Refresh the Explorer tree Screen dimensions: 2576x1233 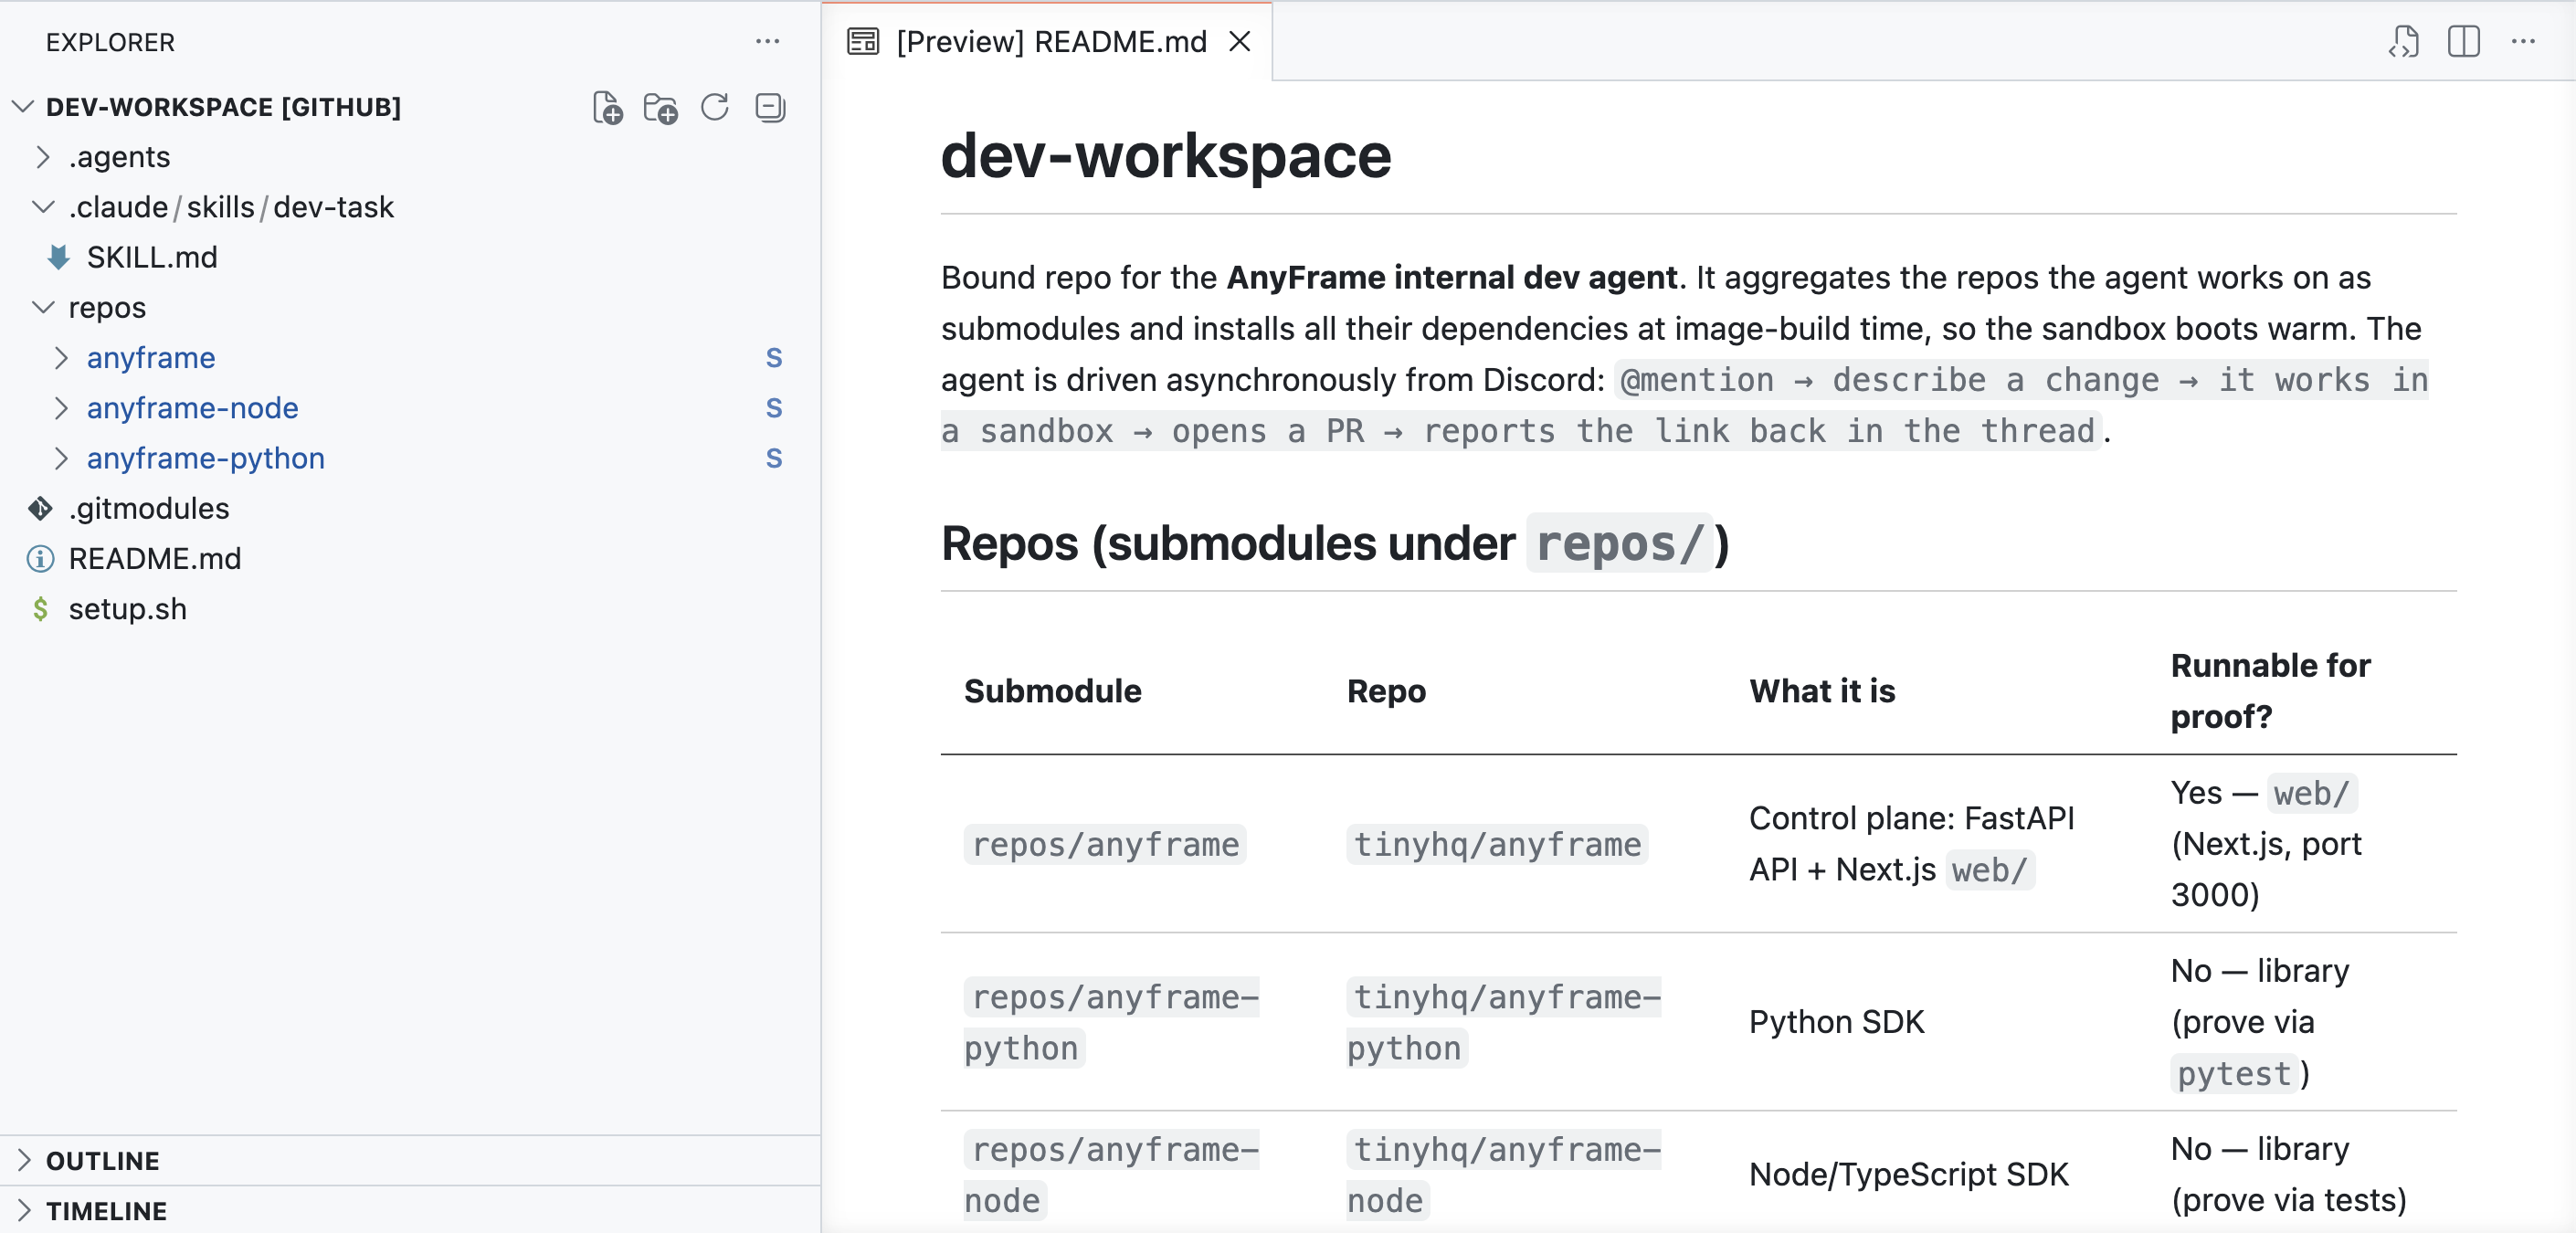(x=715, y=107)
